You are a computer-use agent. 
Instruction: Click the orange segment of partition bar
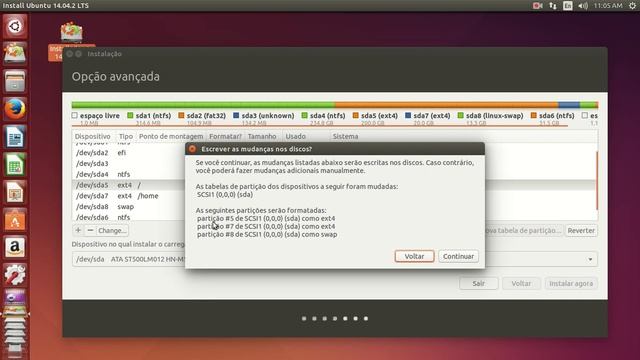[446, 105]
